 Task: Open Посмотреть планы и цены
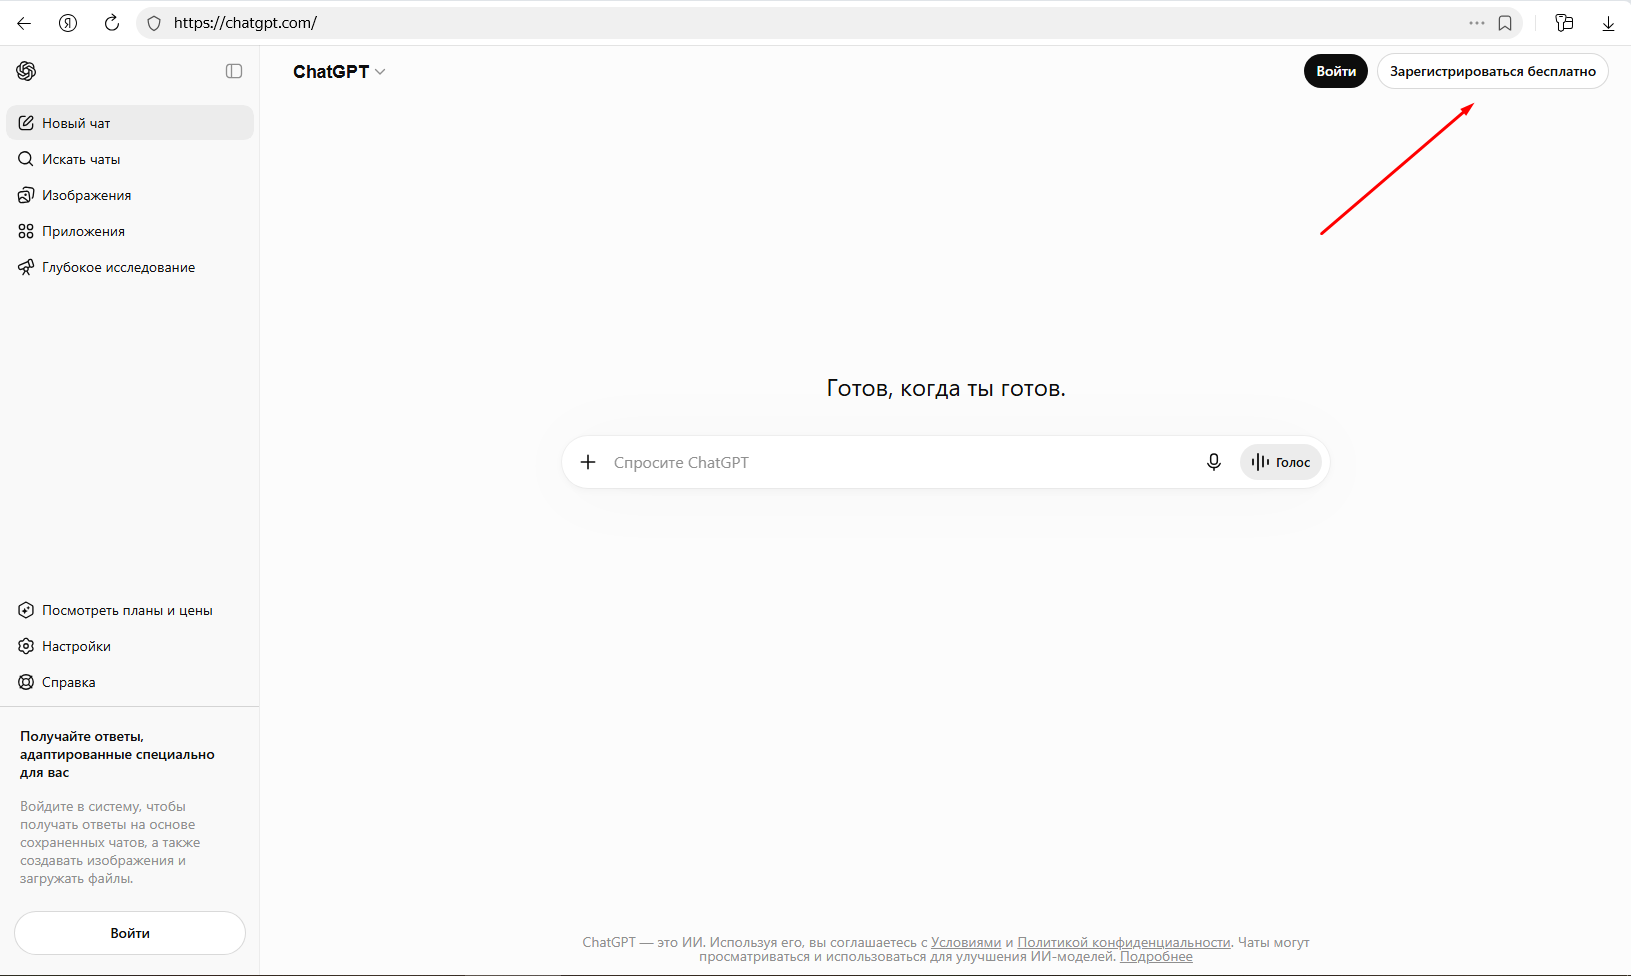click(130, 610)
